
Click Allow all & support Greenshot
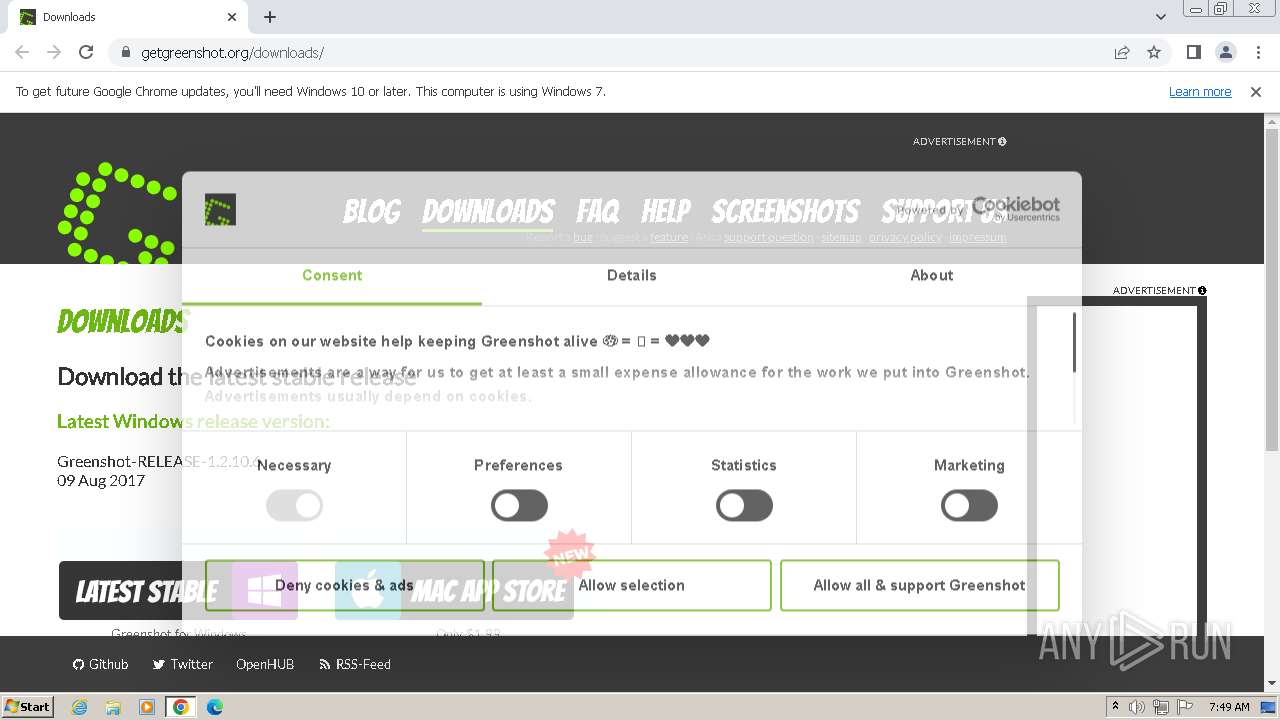(919, 585)
